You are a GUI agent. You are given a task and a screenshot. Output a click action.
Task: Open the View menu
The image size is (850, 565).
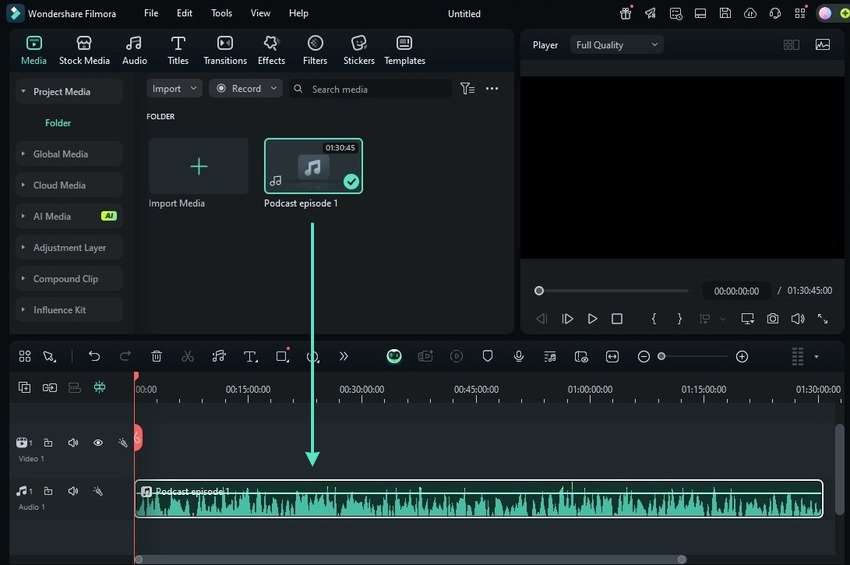260,13
